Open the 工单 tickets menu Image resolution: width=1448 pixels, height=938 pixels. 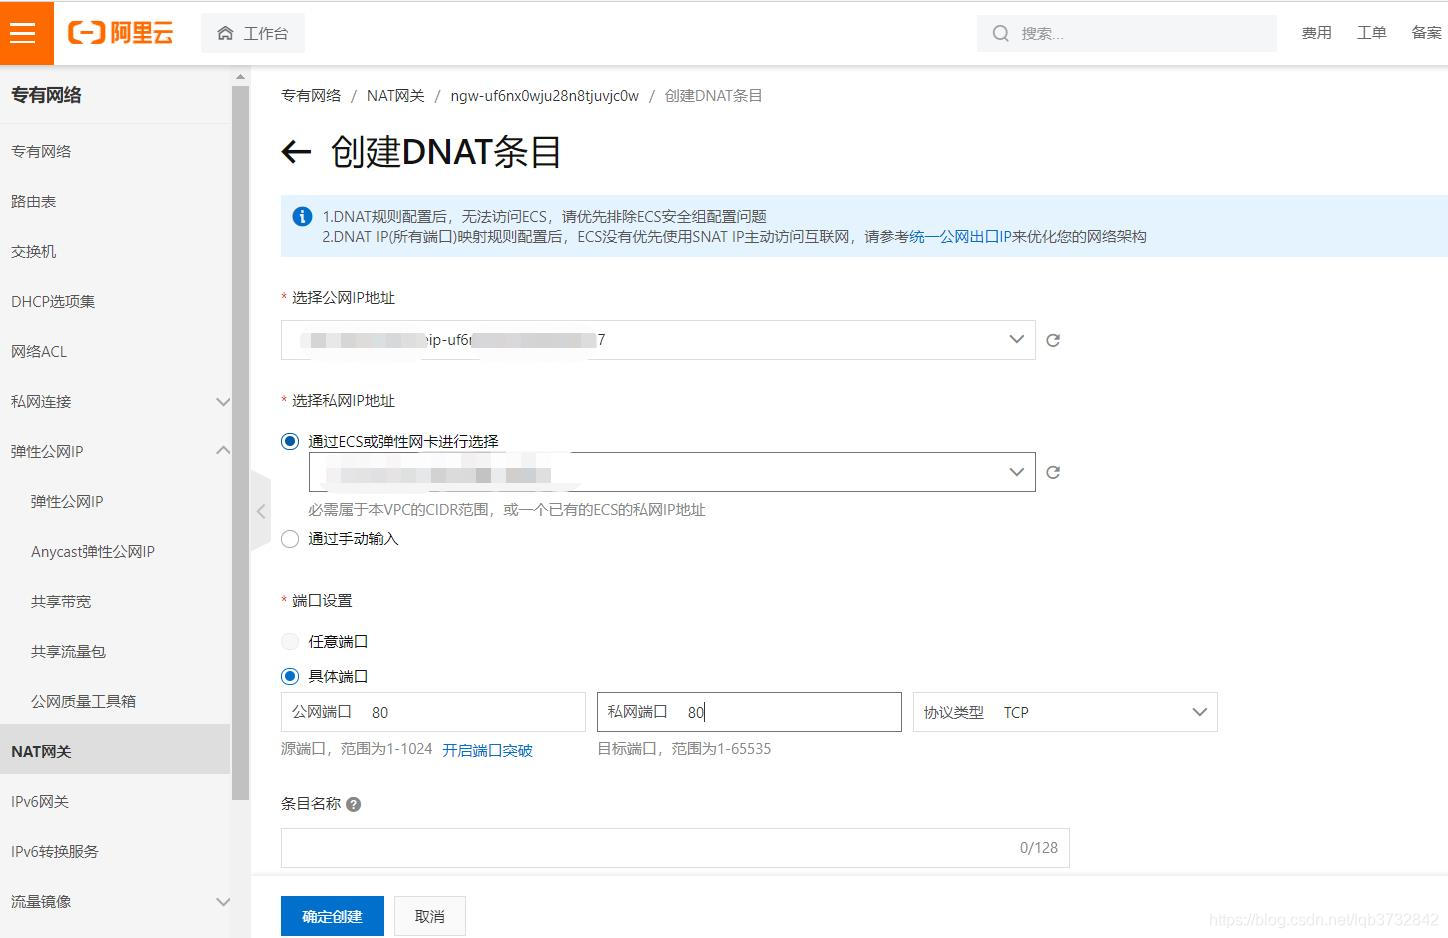coord(1371,33)
